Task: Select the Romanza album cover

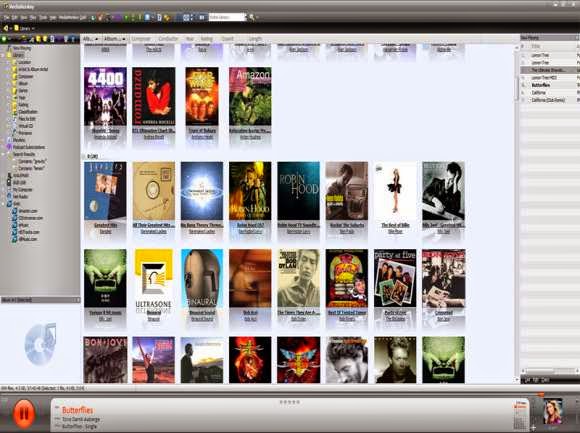Action: pos(154,96)
